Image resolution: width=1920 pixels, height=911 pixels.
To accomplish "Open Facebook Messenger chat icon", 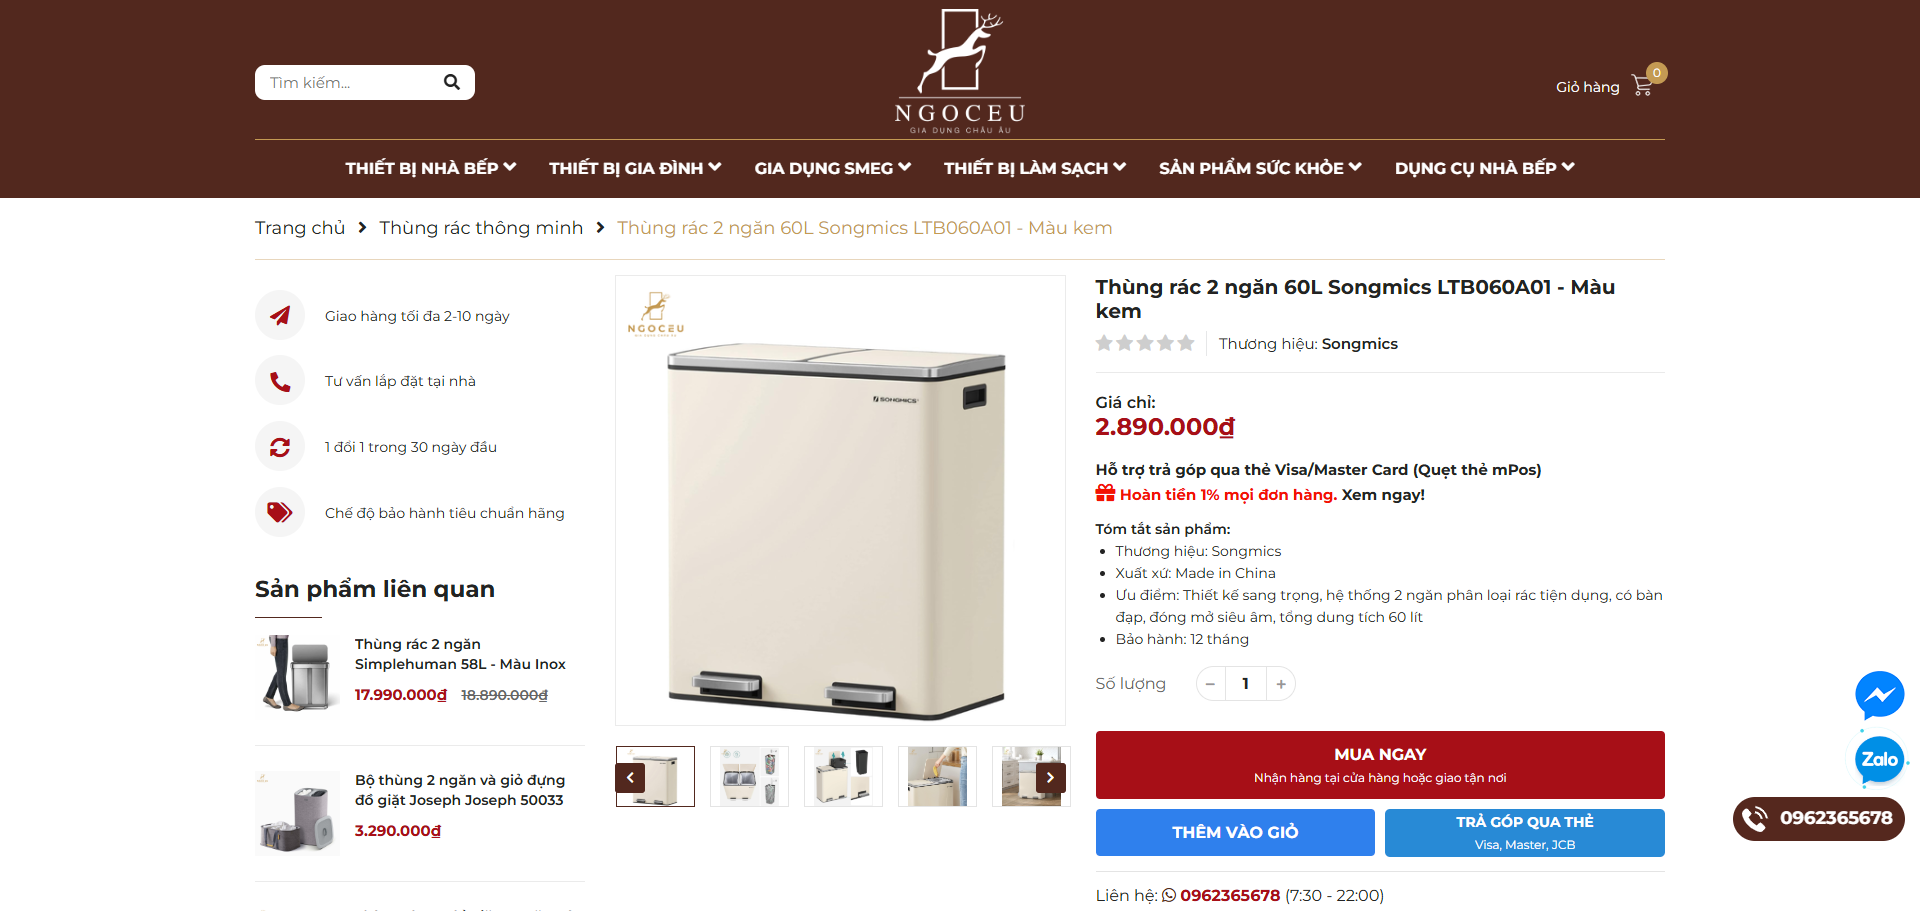I will [x=1879, y=695].
